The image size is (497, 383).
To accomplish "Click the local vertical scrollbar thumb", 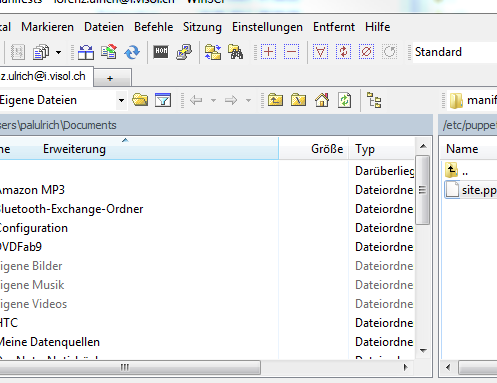I will click(423, 190).
